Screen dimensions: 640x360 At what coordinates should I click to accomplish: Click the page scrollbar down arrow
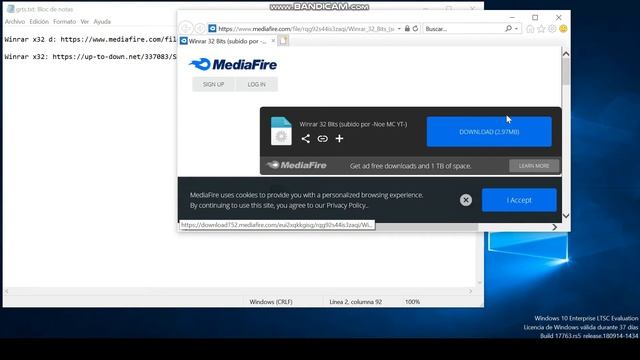click(566, 216)
